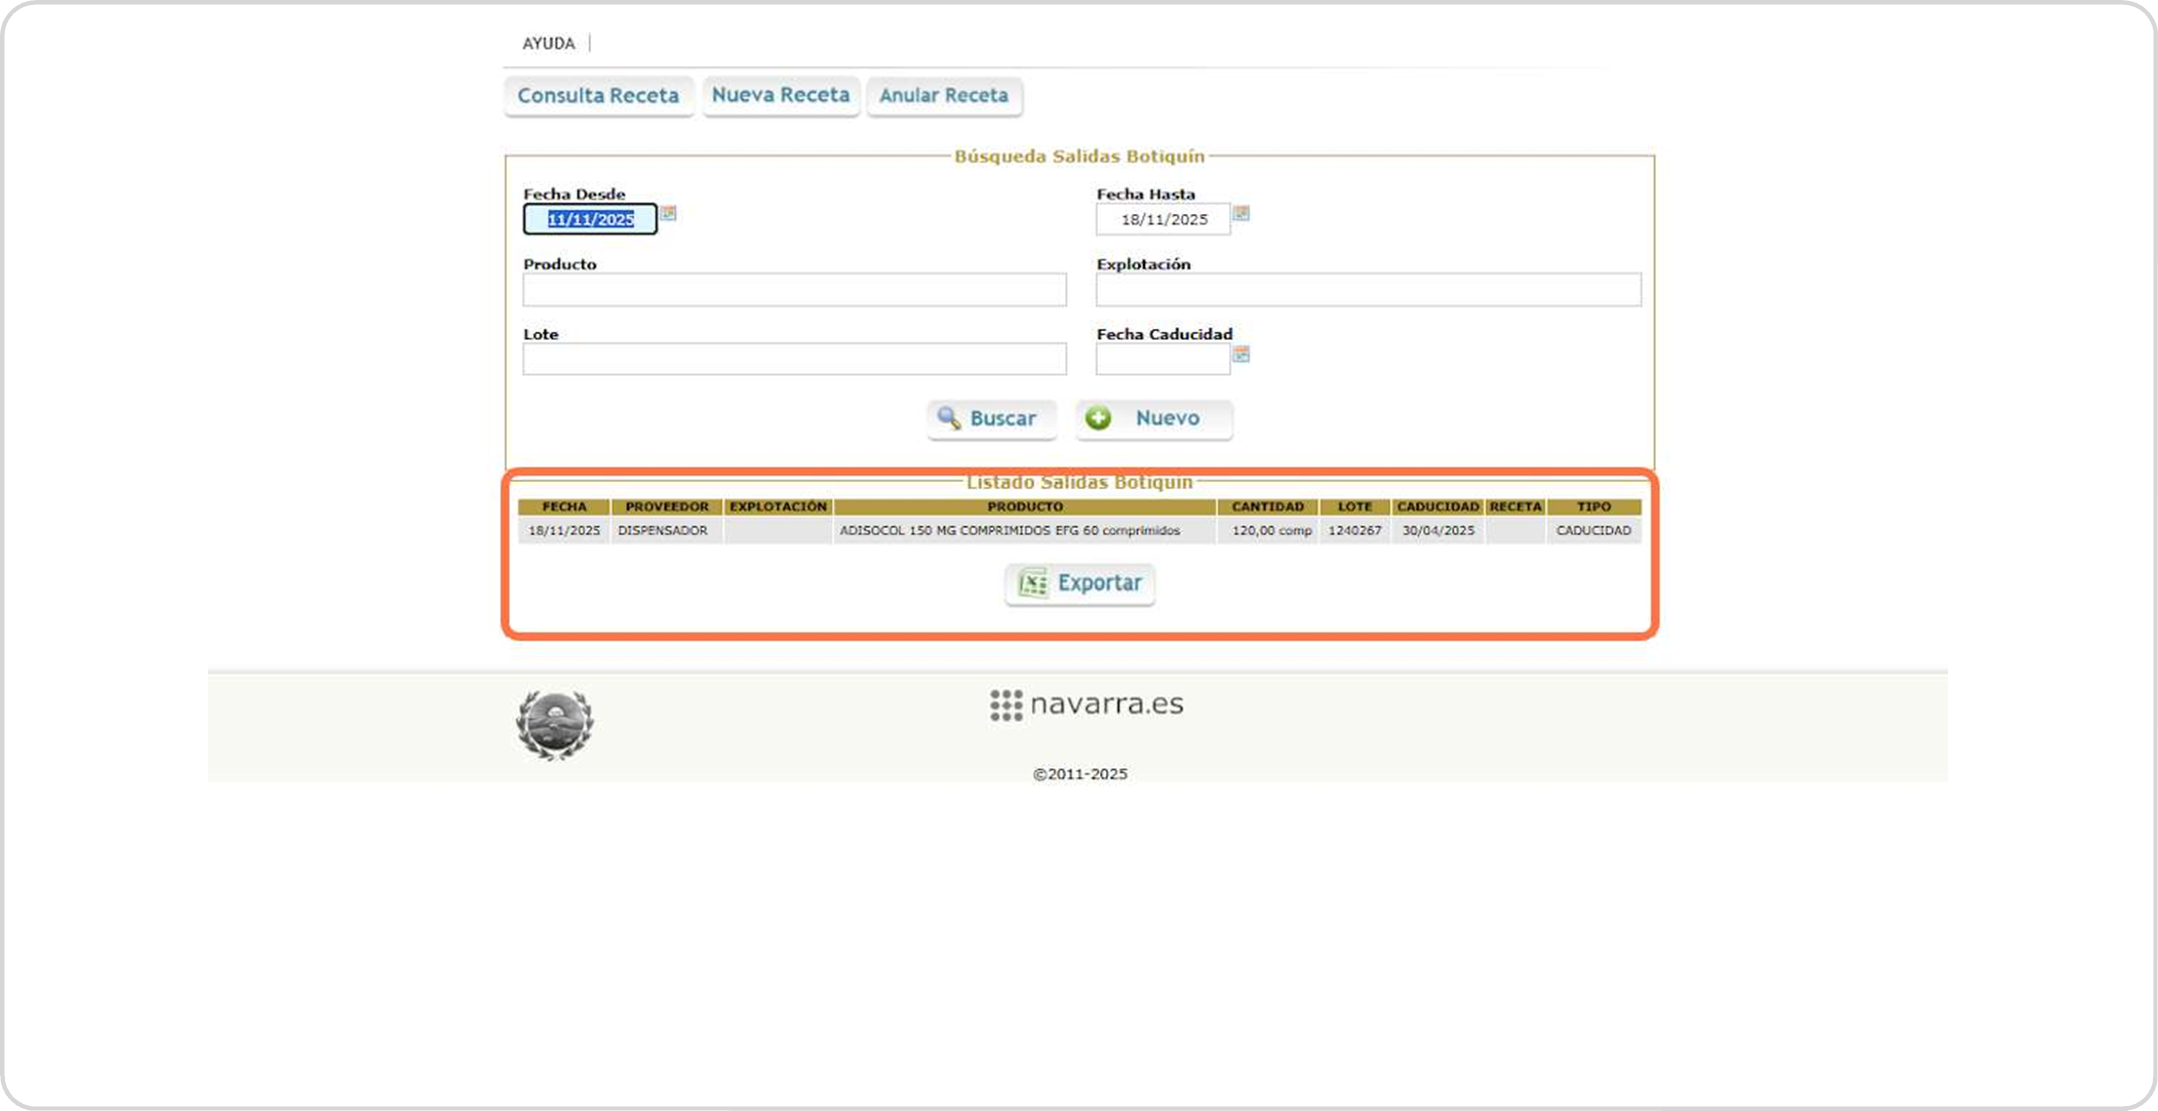Focus the Fecha Caducidad date field

[x=1162, y=359]
